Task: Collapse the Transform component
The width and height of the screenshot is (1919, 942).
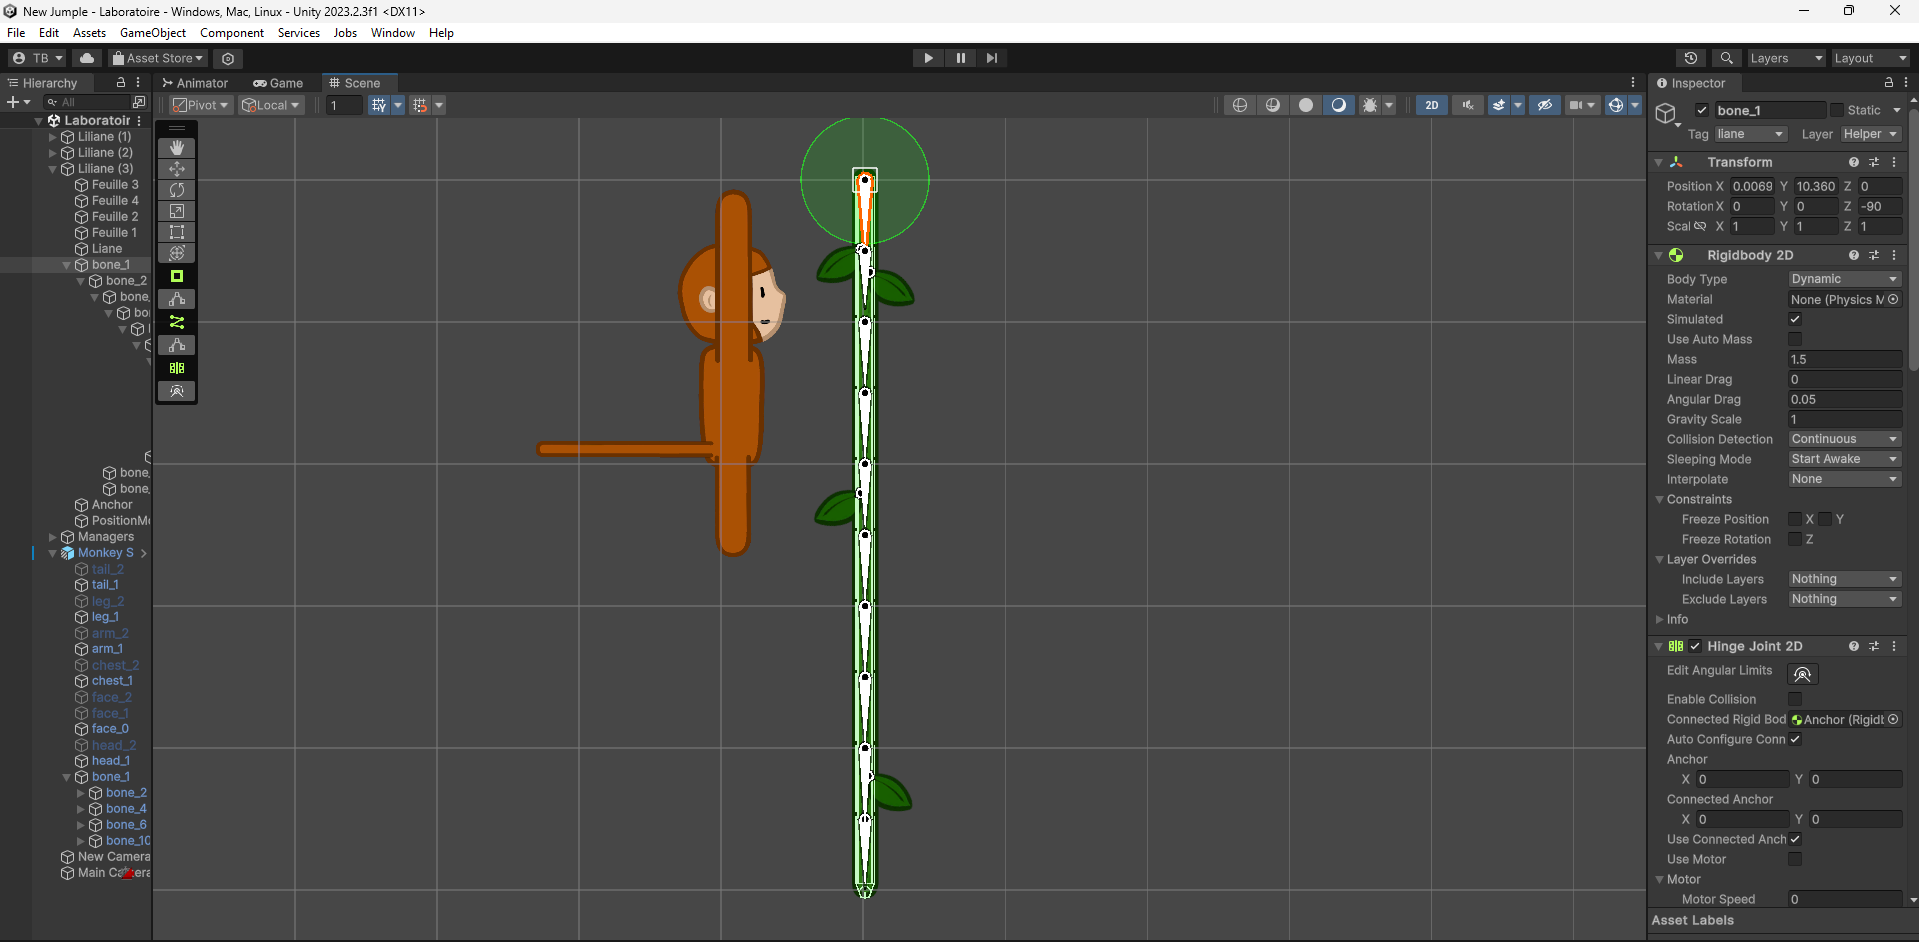Action: [x=1658, y=162]
